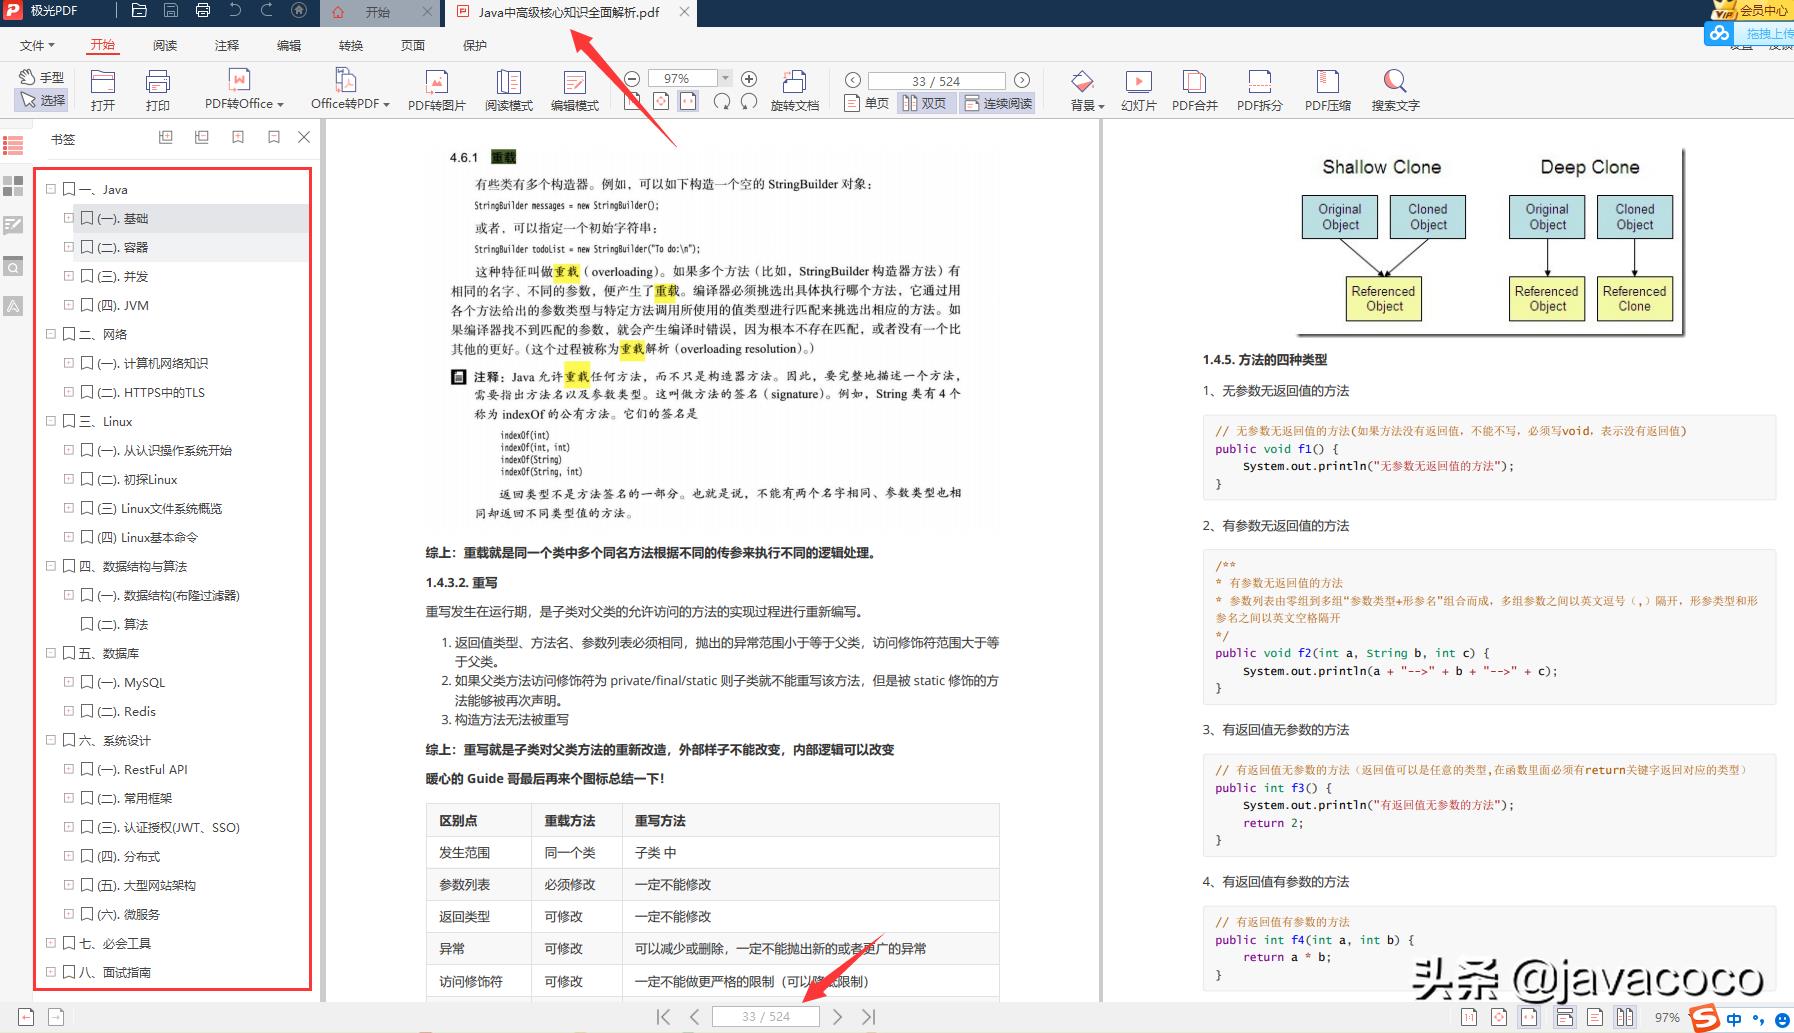
Task: Rotate view counterclockwise icon
Action: [x=749, y=101]
